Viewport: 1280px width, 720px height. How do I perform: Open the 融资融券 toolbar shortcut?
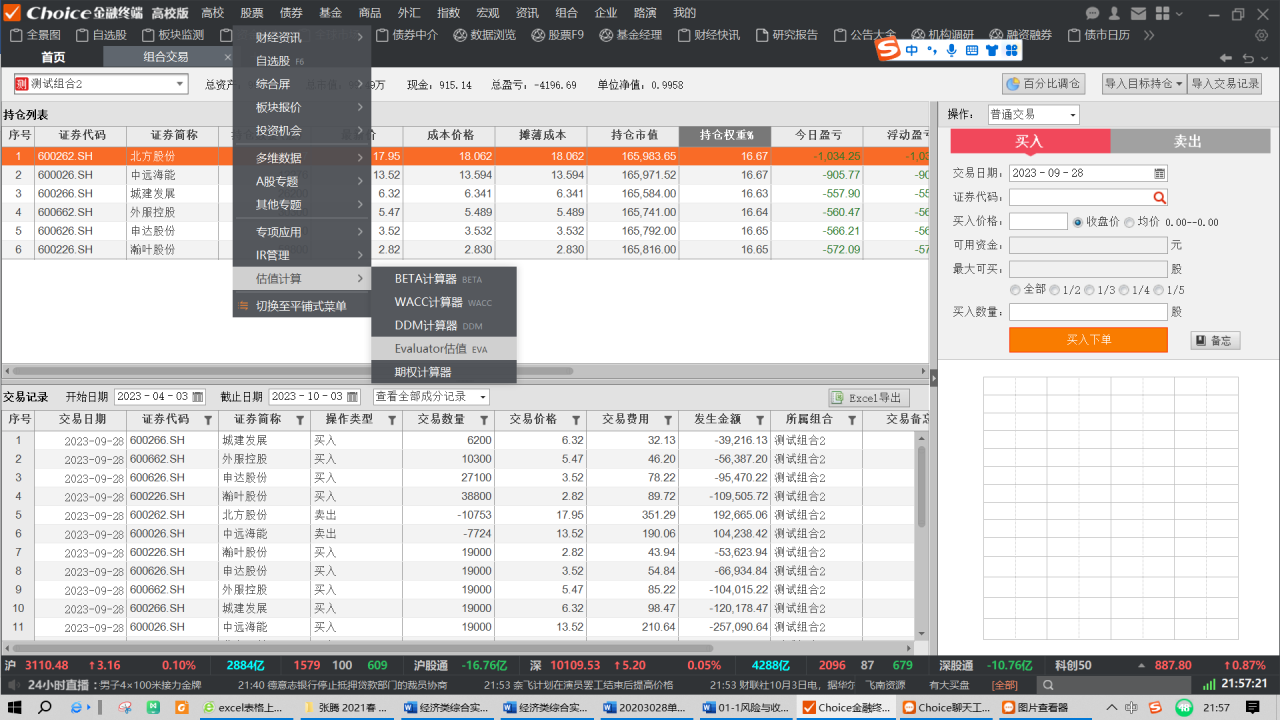[x=1020, y=35]
